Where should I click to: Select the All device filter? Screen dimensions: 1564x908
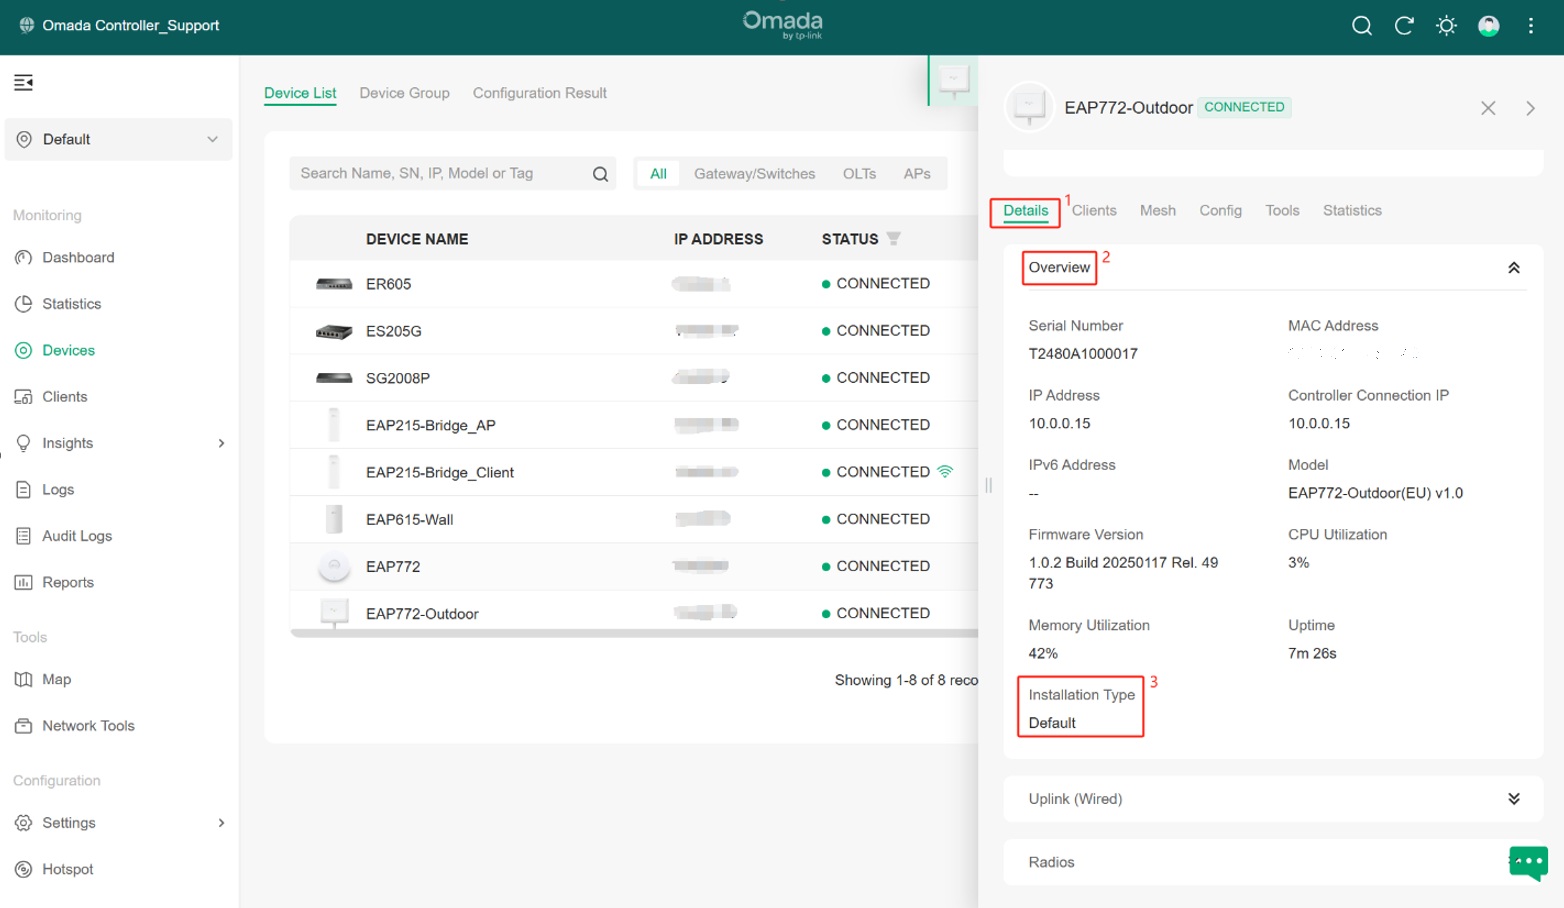tap(658, 173)
